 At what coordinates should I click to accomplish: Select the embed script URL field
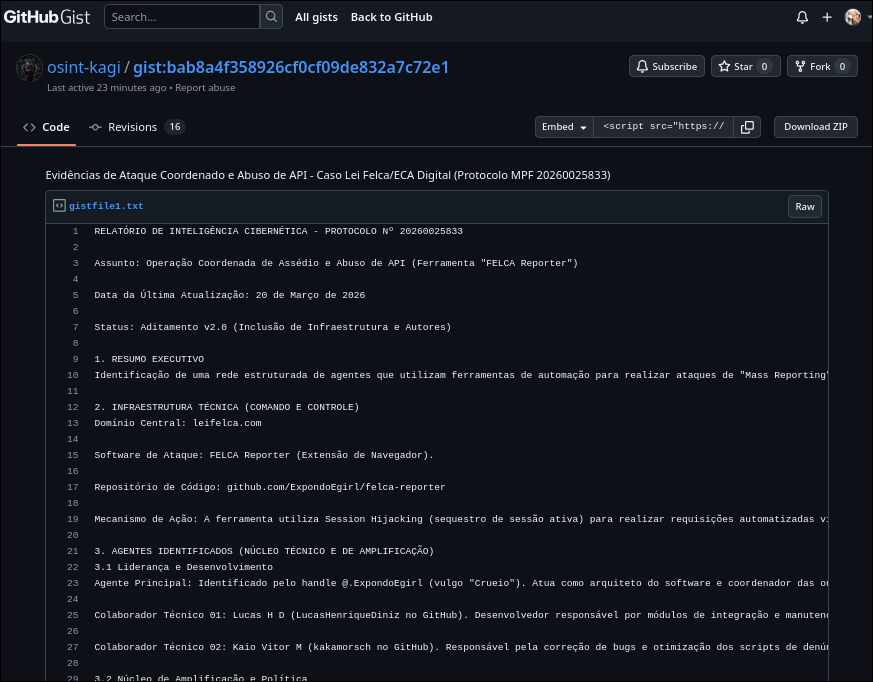tap(663, 127)
